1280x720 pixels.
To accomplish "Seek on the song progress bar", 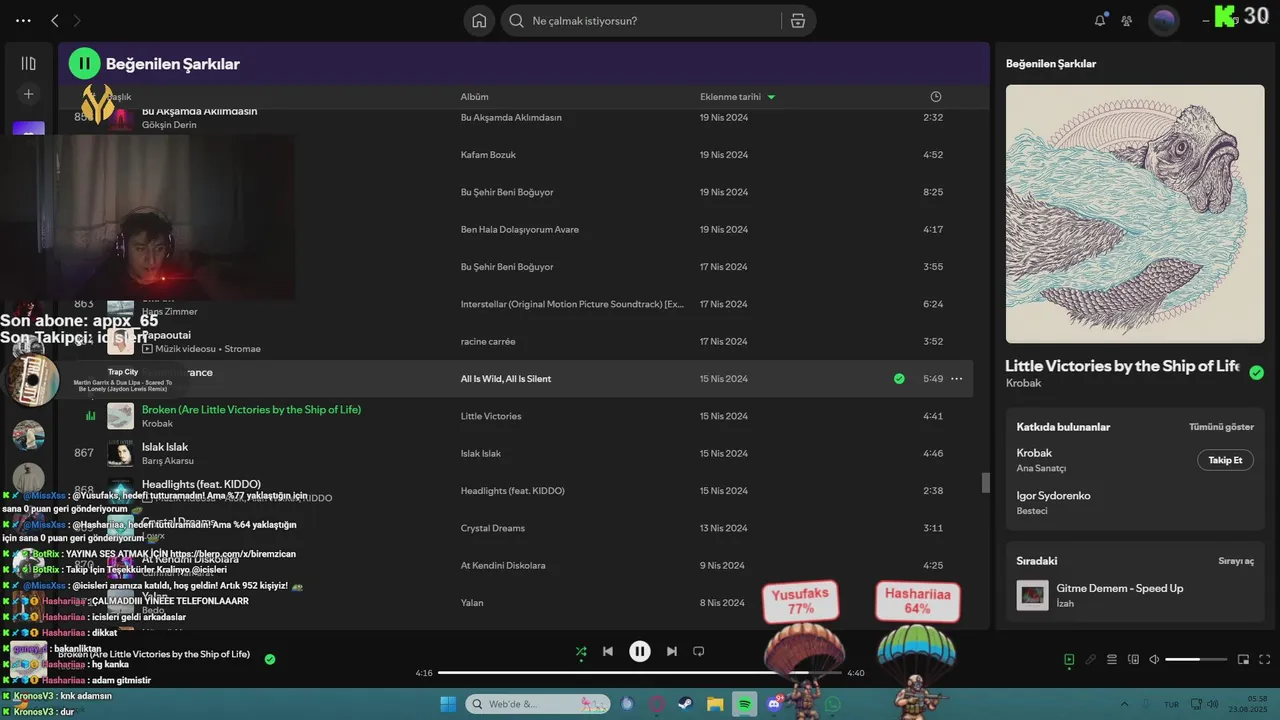I will point(640,673).
